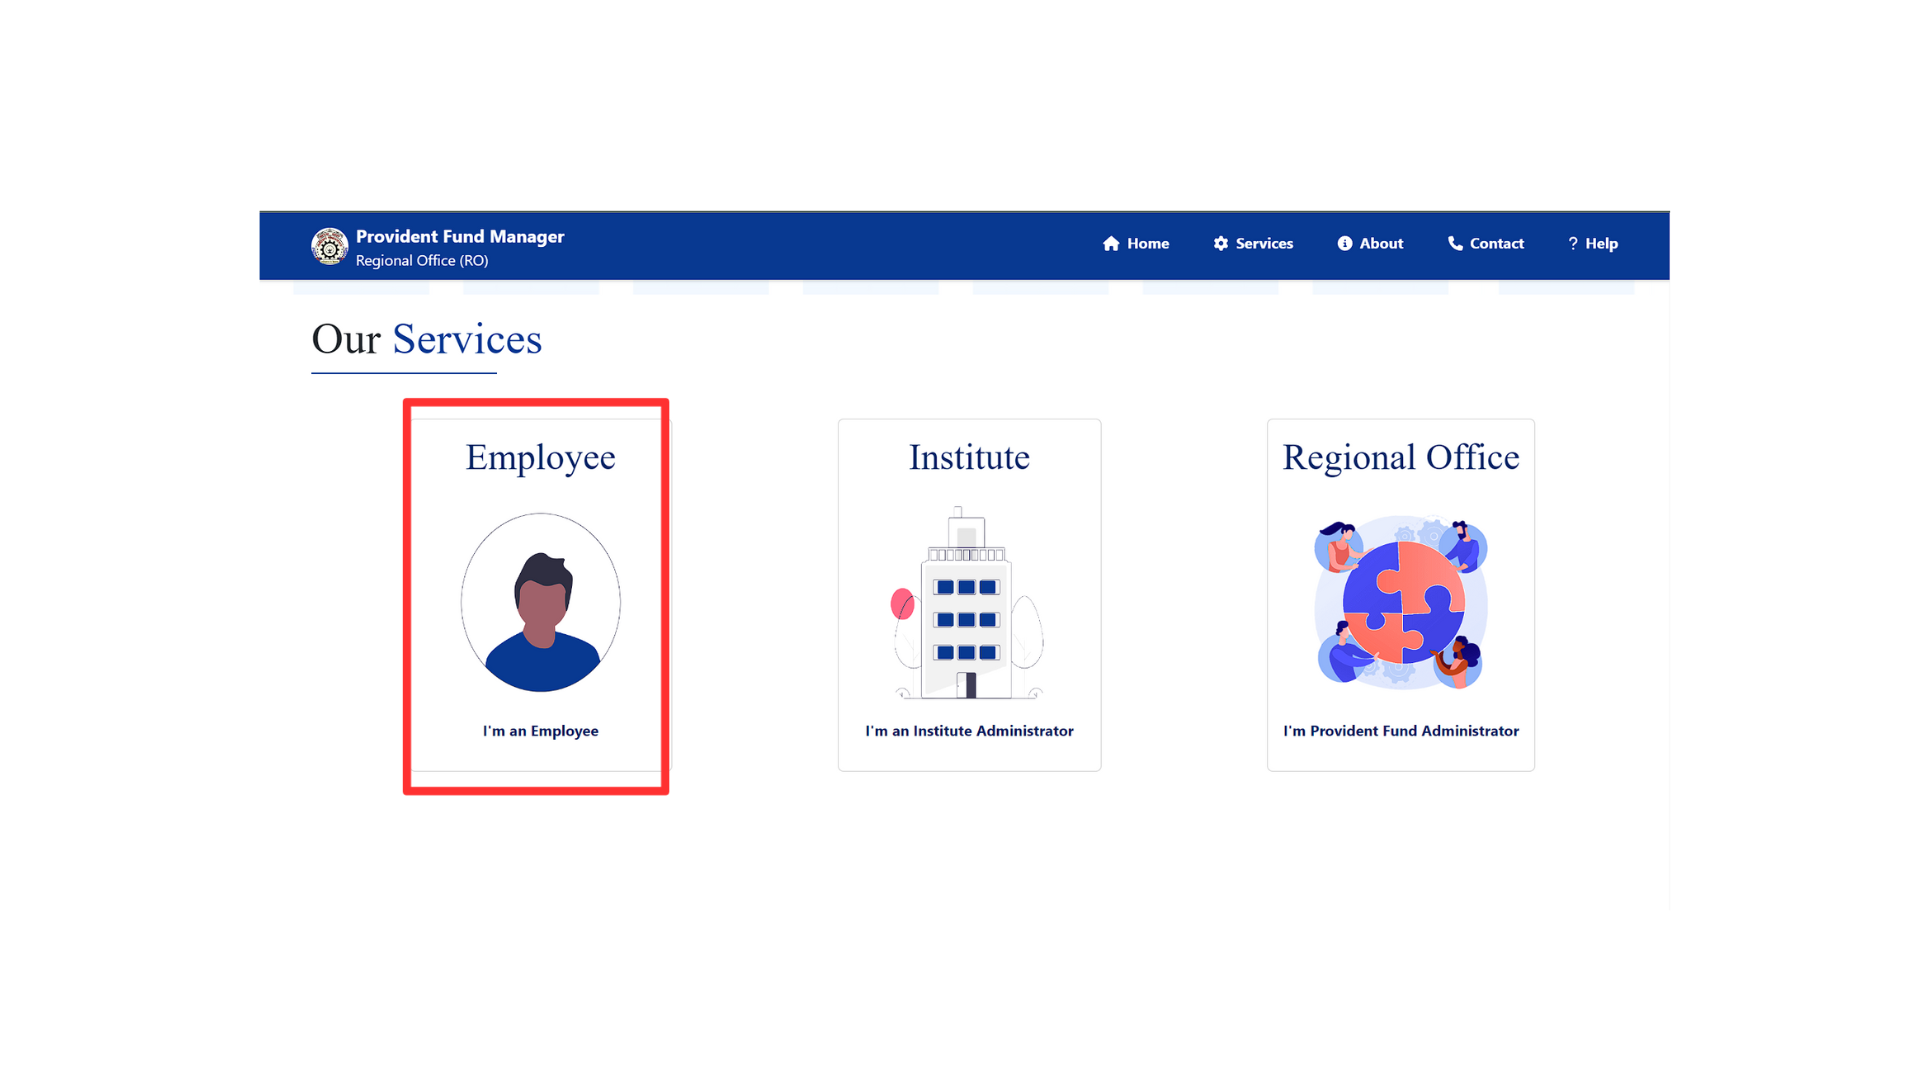Select the institute building illustration
This screenshot has height=1080, width=1920.
pos(968,603)
